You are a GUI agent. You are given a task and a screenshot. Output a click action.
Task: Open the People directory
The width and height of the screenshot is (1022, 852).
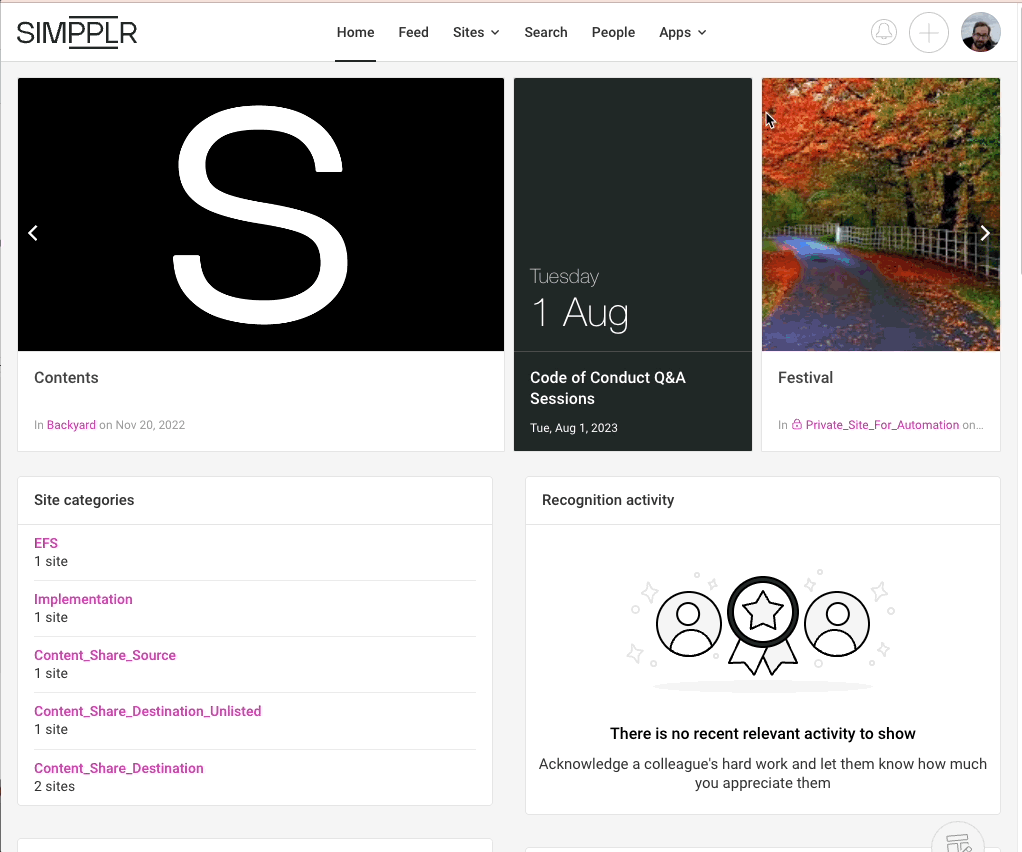pyautogui.click(x=613, y=32)
